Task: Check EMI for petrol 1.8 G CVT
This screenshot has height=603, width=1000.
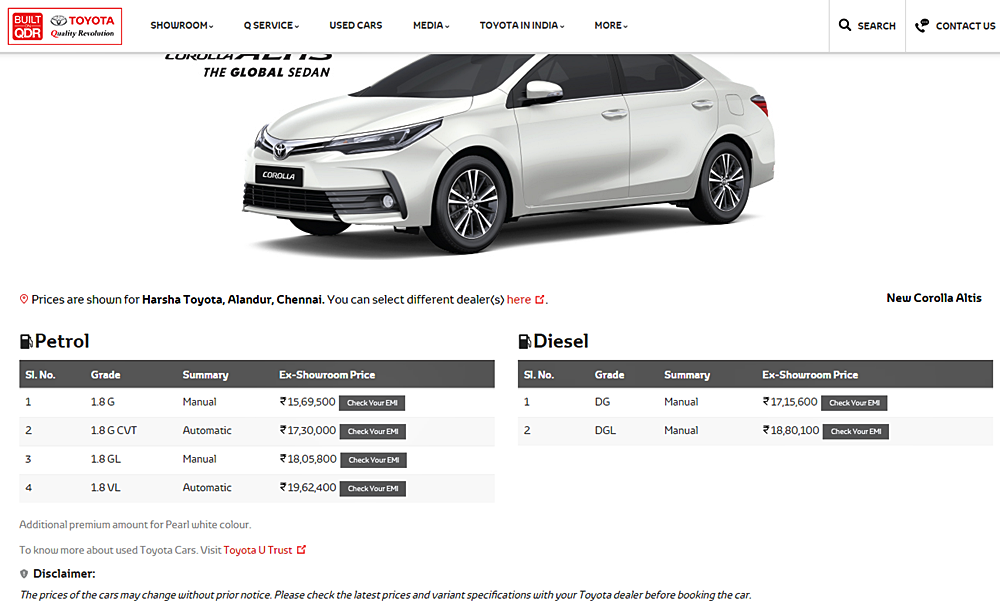Action: (372, 432)
